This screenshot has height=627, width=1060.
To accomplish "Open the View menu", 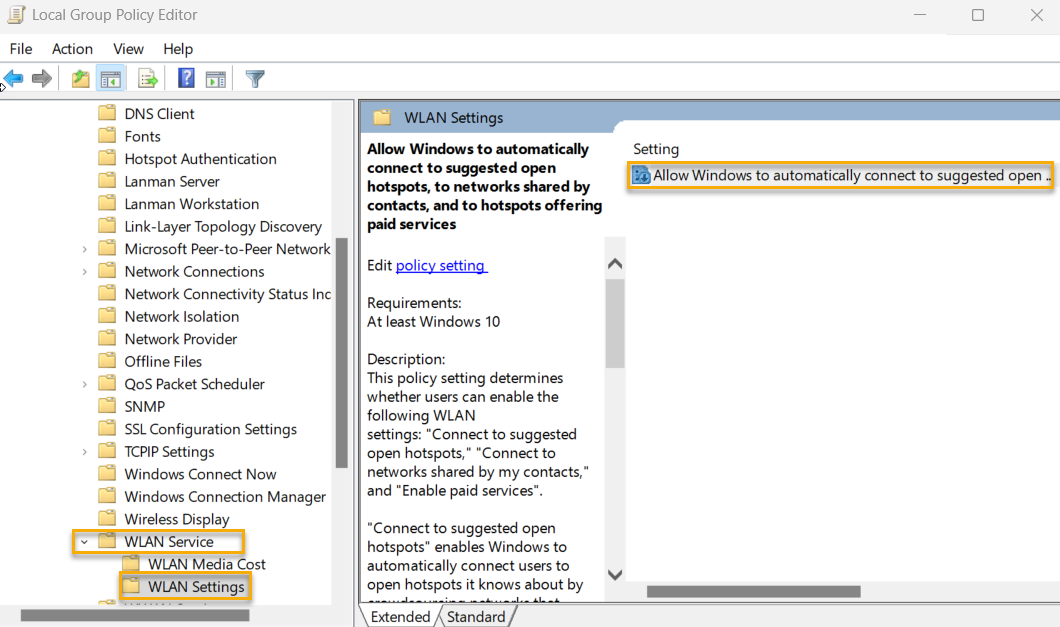I will tap(128, 48).
